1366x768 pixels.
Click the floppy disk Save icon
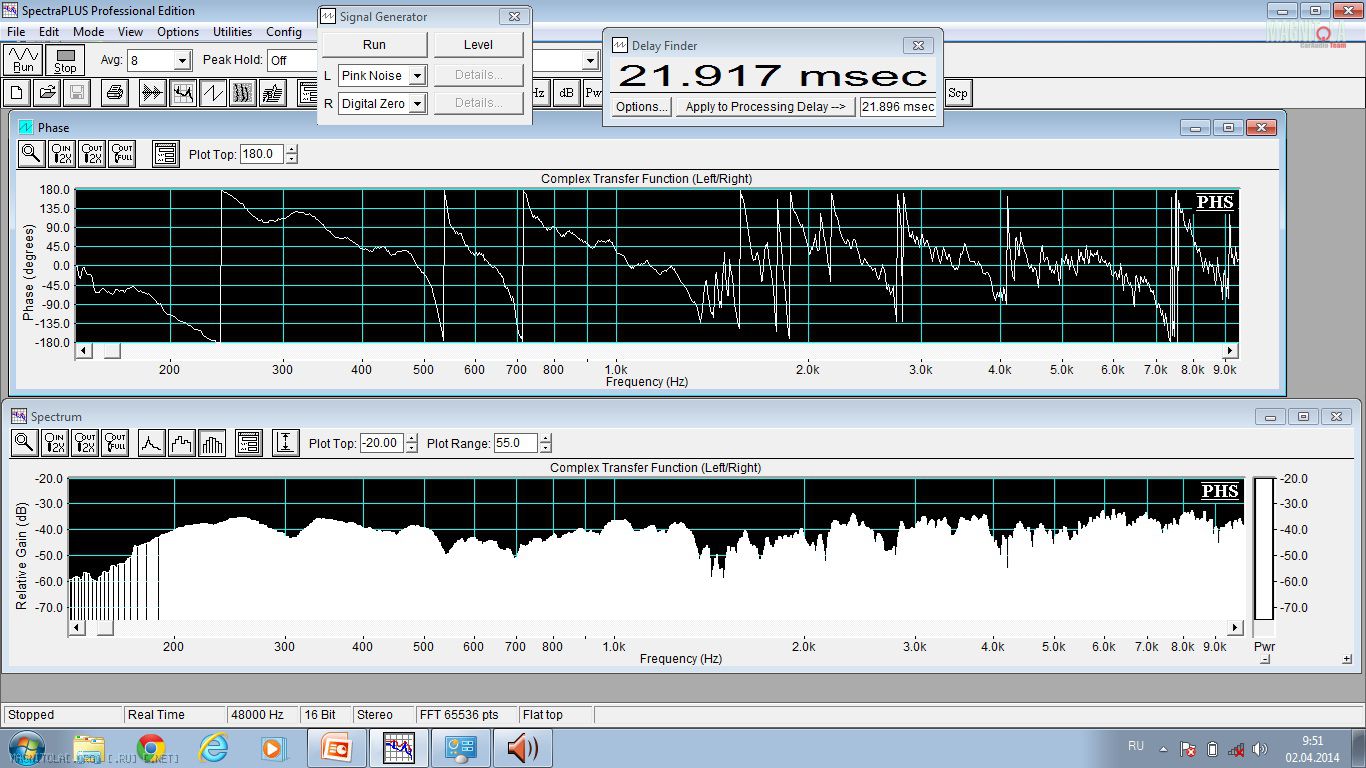77,93
